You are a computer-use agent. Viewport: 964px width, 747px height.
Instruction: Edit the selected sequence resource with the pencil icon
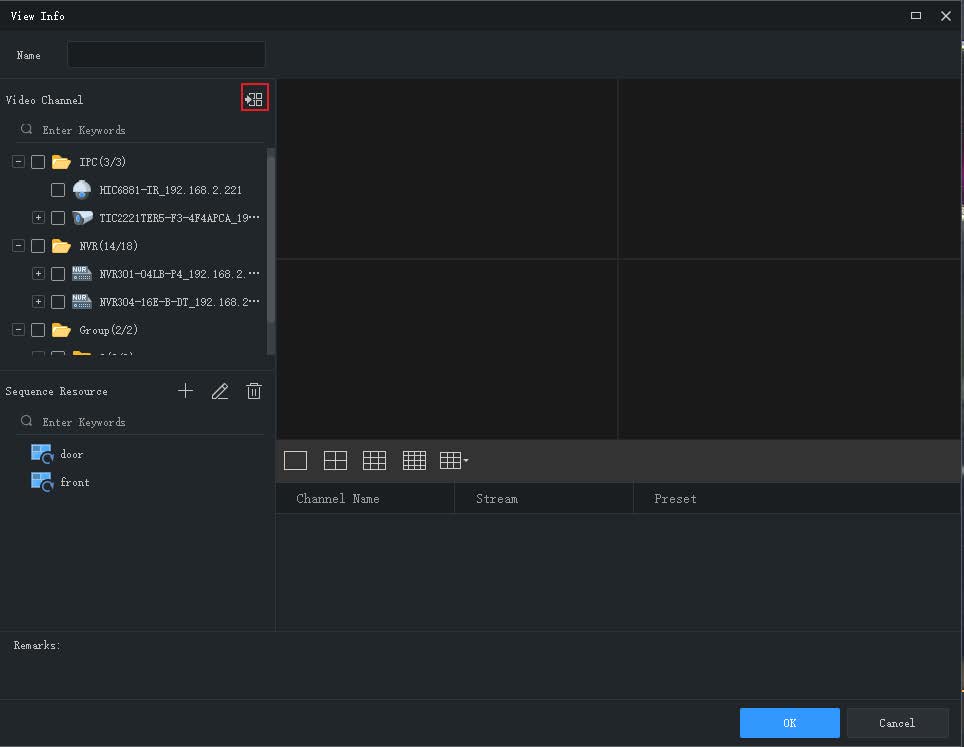coord(219,391)
